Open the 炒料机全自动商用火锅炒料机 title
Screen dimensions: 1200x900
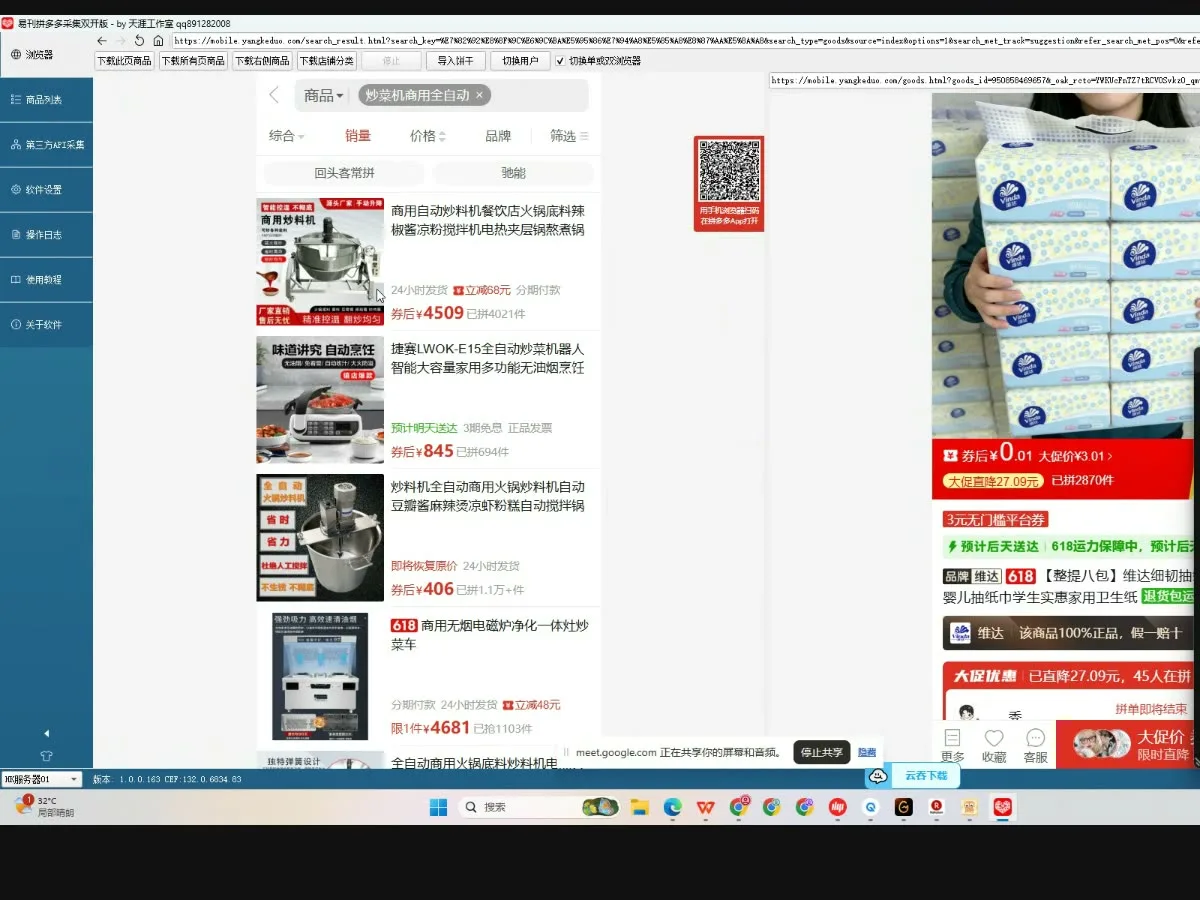click(488, 497)
